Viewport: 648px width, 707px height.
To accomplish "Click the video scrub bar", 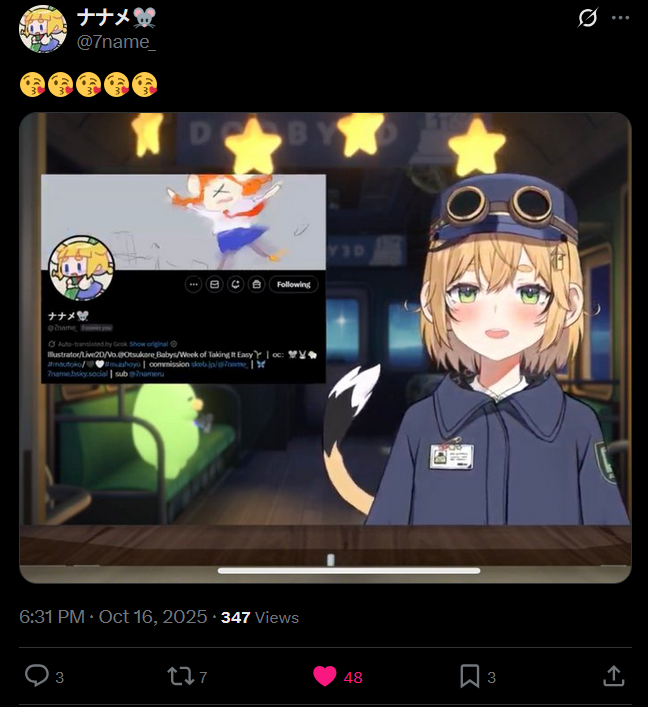I will [349, 571].
